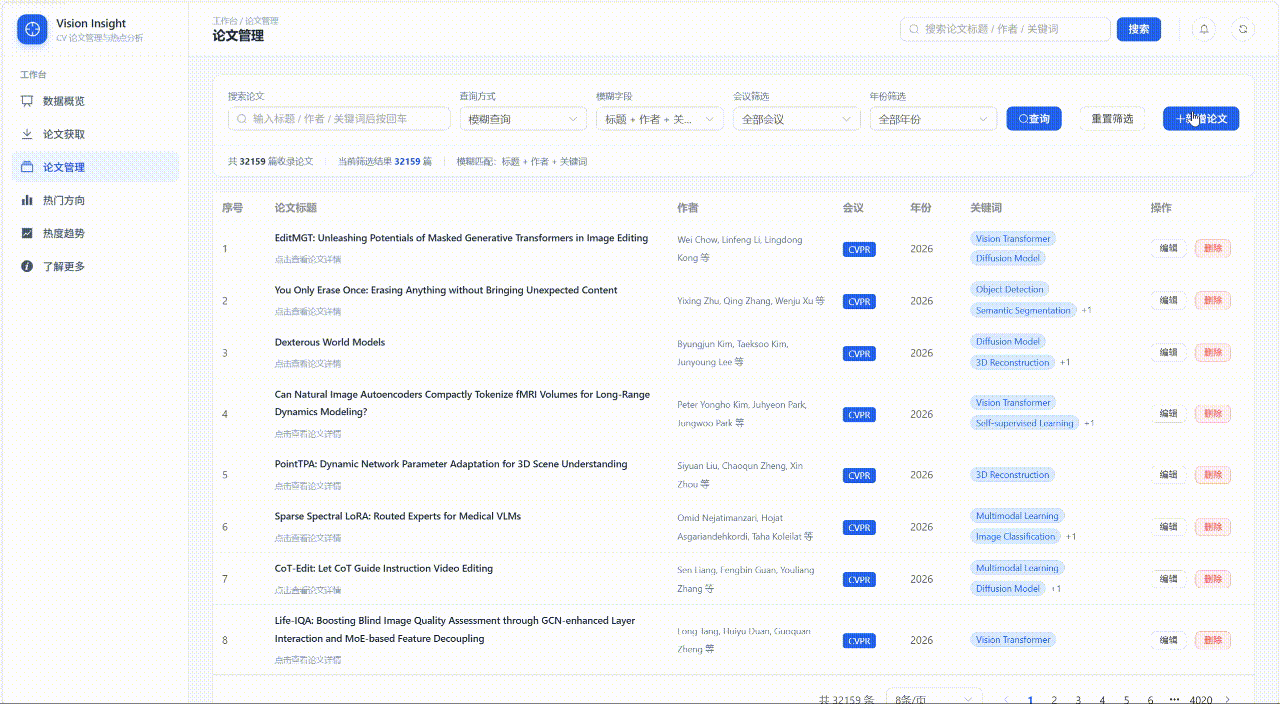Click 删除 for Dexterous World Models
1280x704 pixels.
click(1213, 352)
